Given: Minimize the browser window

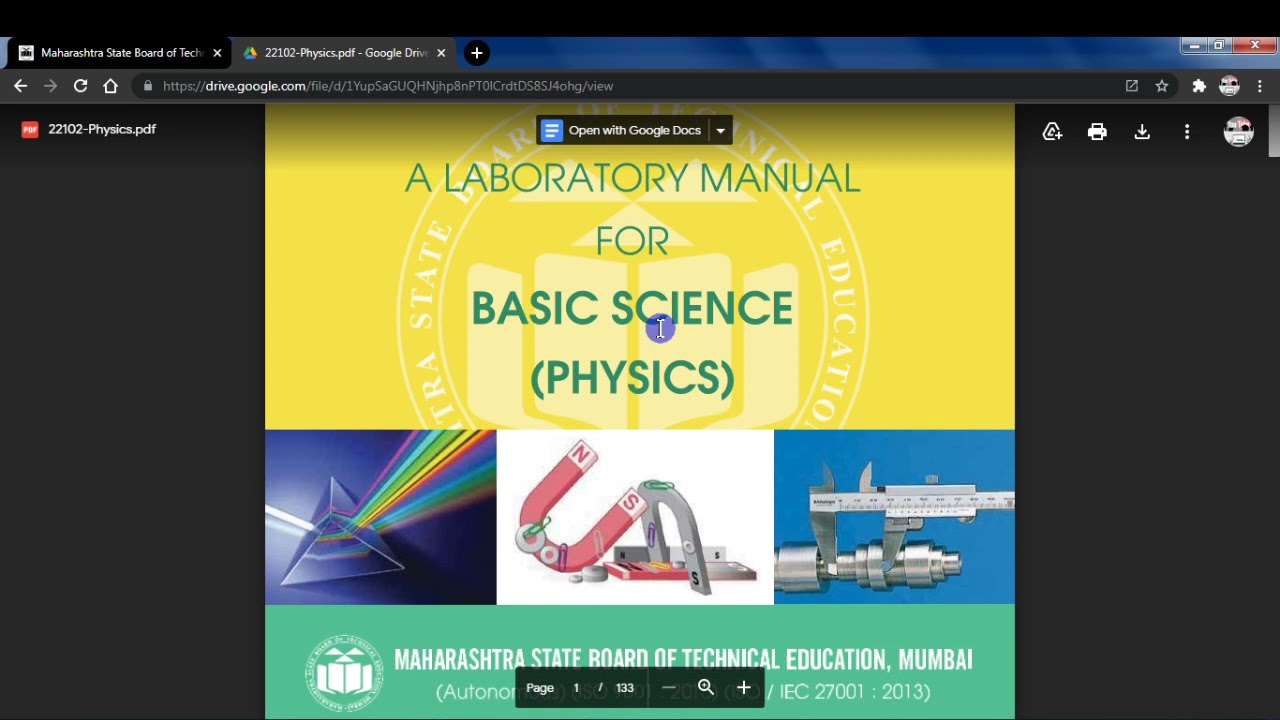Looking at the screenshot, I should [1194, 45].
